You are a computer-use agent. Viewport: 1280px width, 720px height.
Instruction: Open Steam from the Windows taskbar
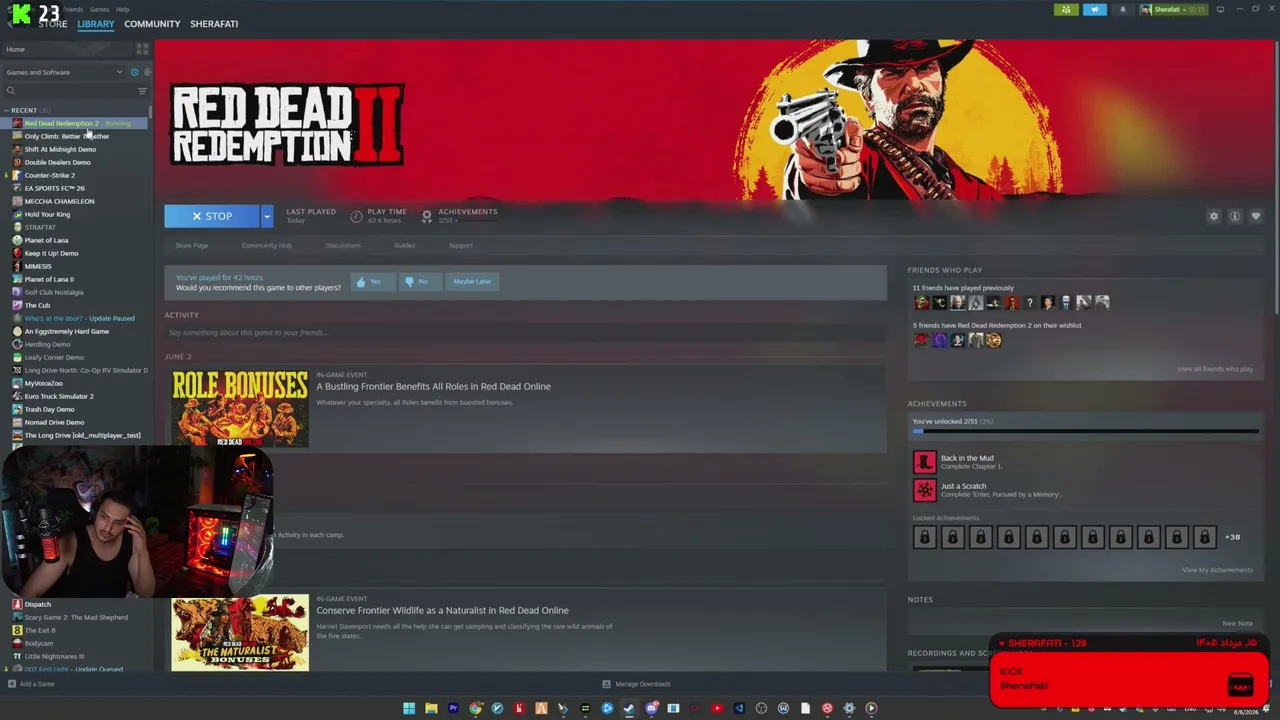point(629,708)
